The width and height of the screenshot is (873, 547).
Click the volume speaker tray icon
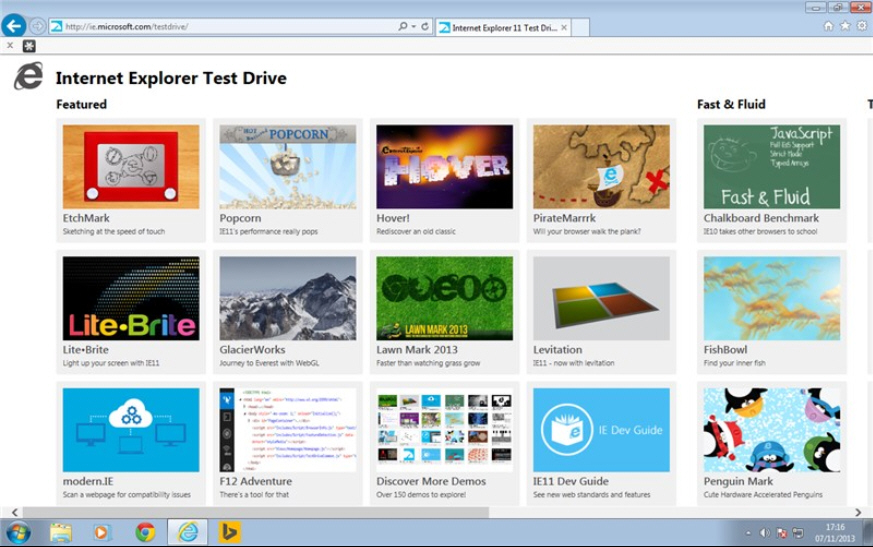click(764, 533)
